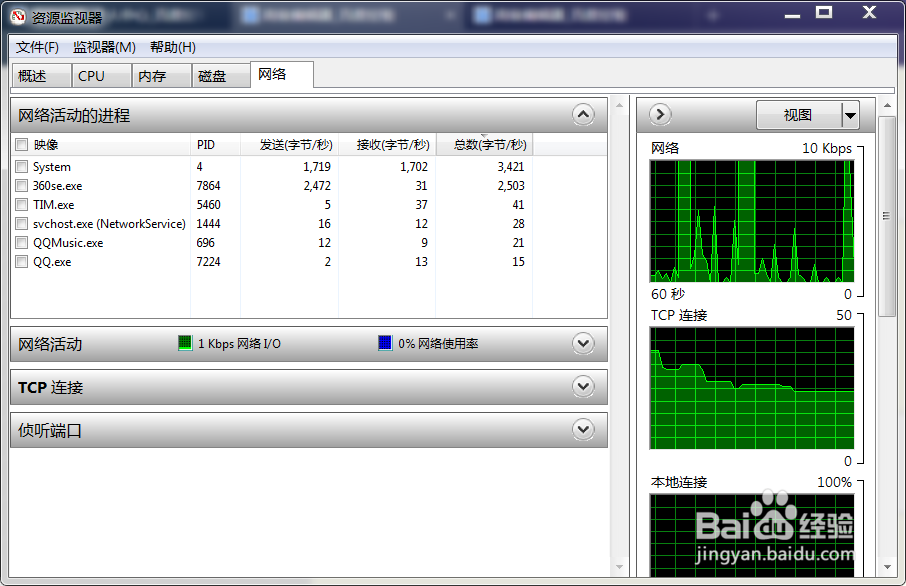
Task: Click PID value 5460
Action: tap(208, 205)
